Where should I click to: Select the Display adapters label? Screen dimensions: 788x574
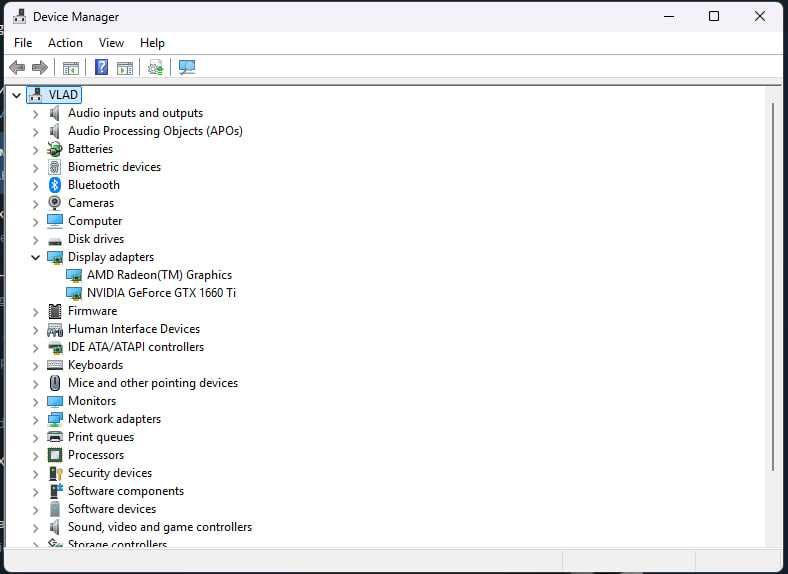(111, 257)
